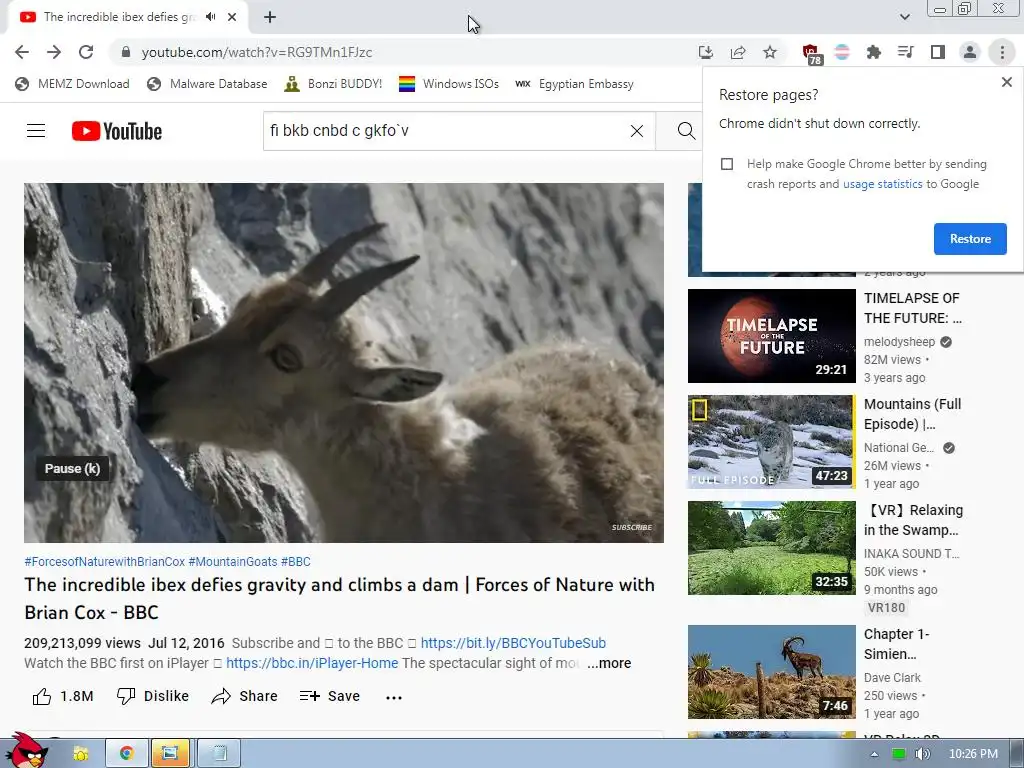Tick the crash reports checkbox
Image resolution: width=1024 pixels, height=768 pixels.
click(727, 164)
